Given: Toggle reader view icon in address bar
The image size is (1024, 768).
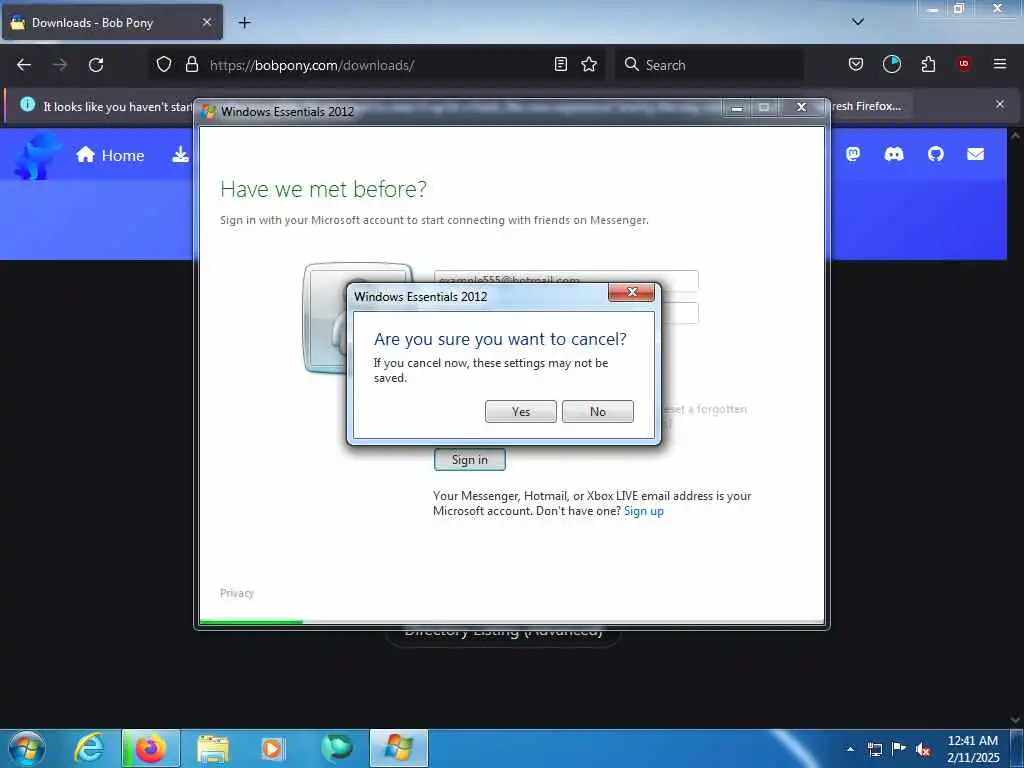Looking at the screenshot, I should click(x=560, y=65).
